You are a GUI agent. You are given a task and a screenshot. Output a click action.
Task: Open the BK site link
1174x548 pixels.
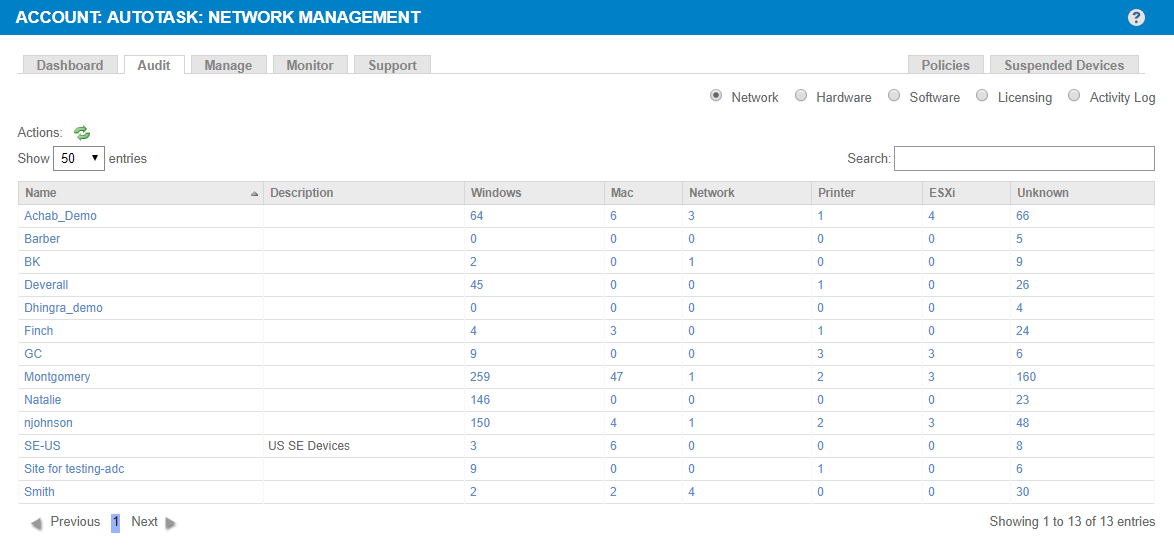[32, 262]
